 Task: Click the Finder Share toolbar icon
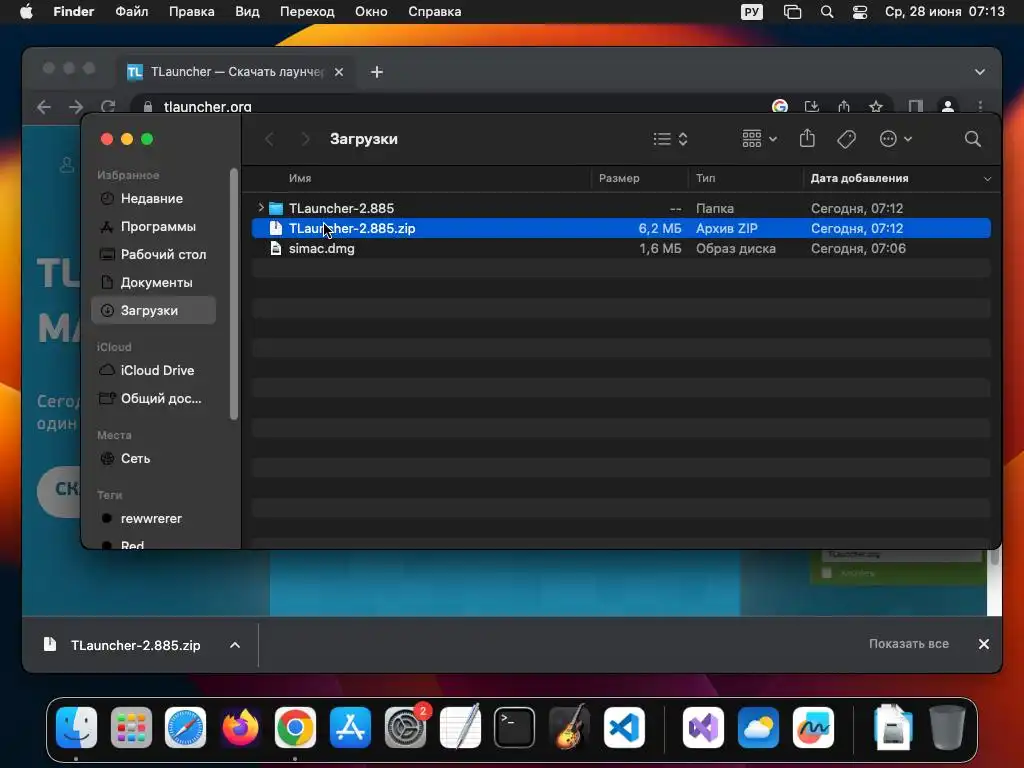807,138
